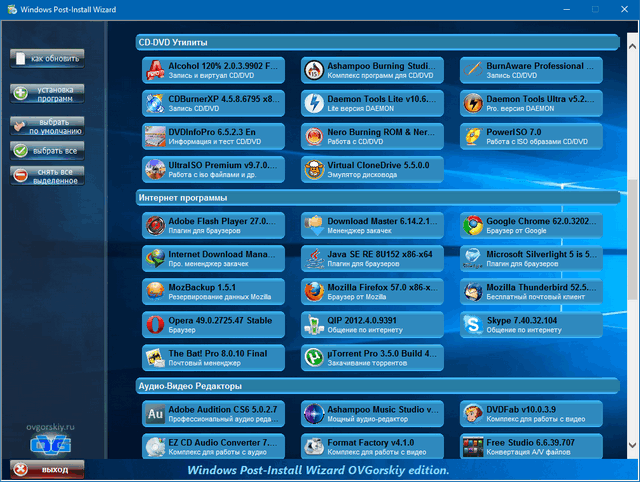Click the Adobe Audition CS6 icon

pyautogui.click(x=156, y=414)
